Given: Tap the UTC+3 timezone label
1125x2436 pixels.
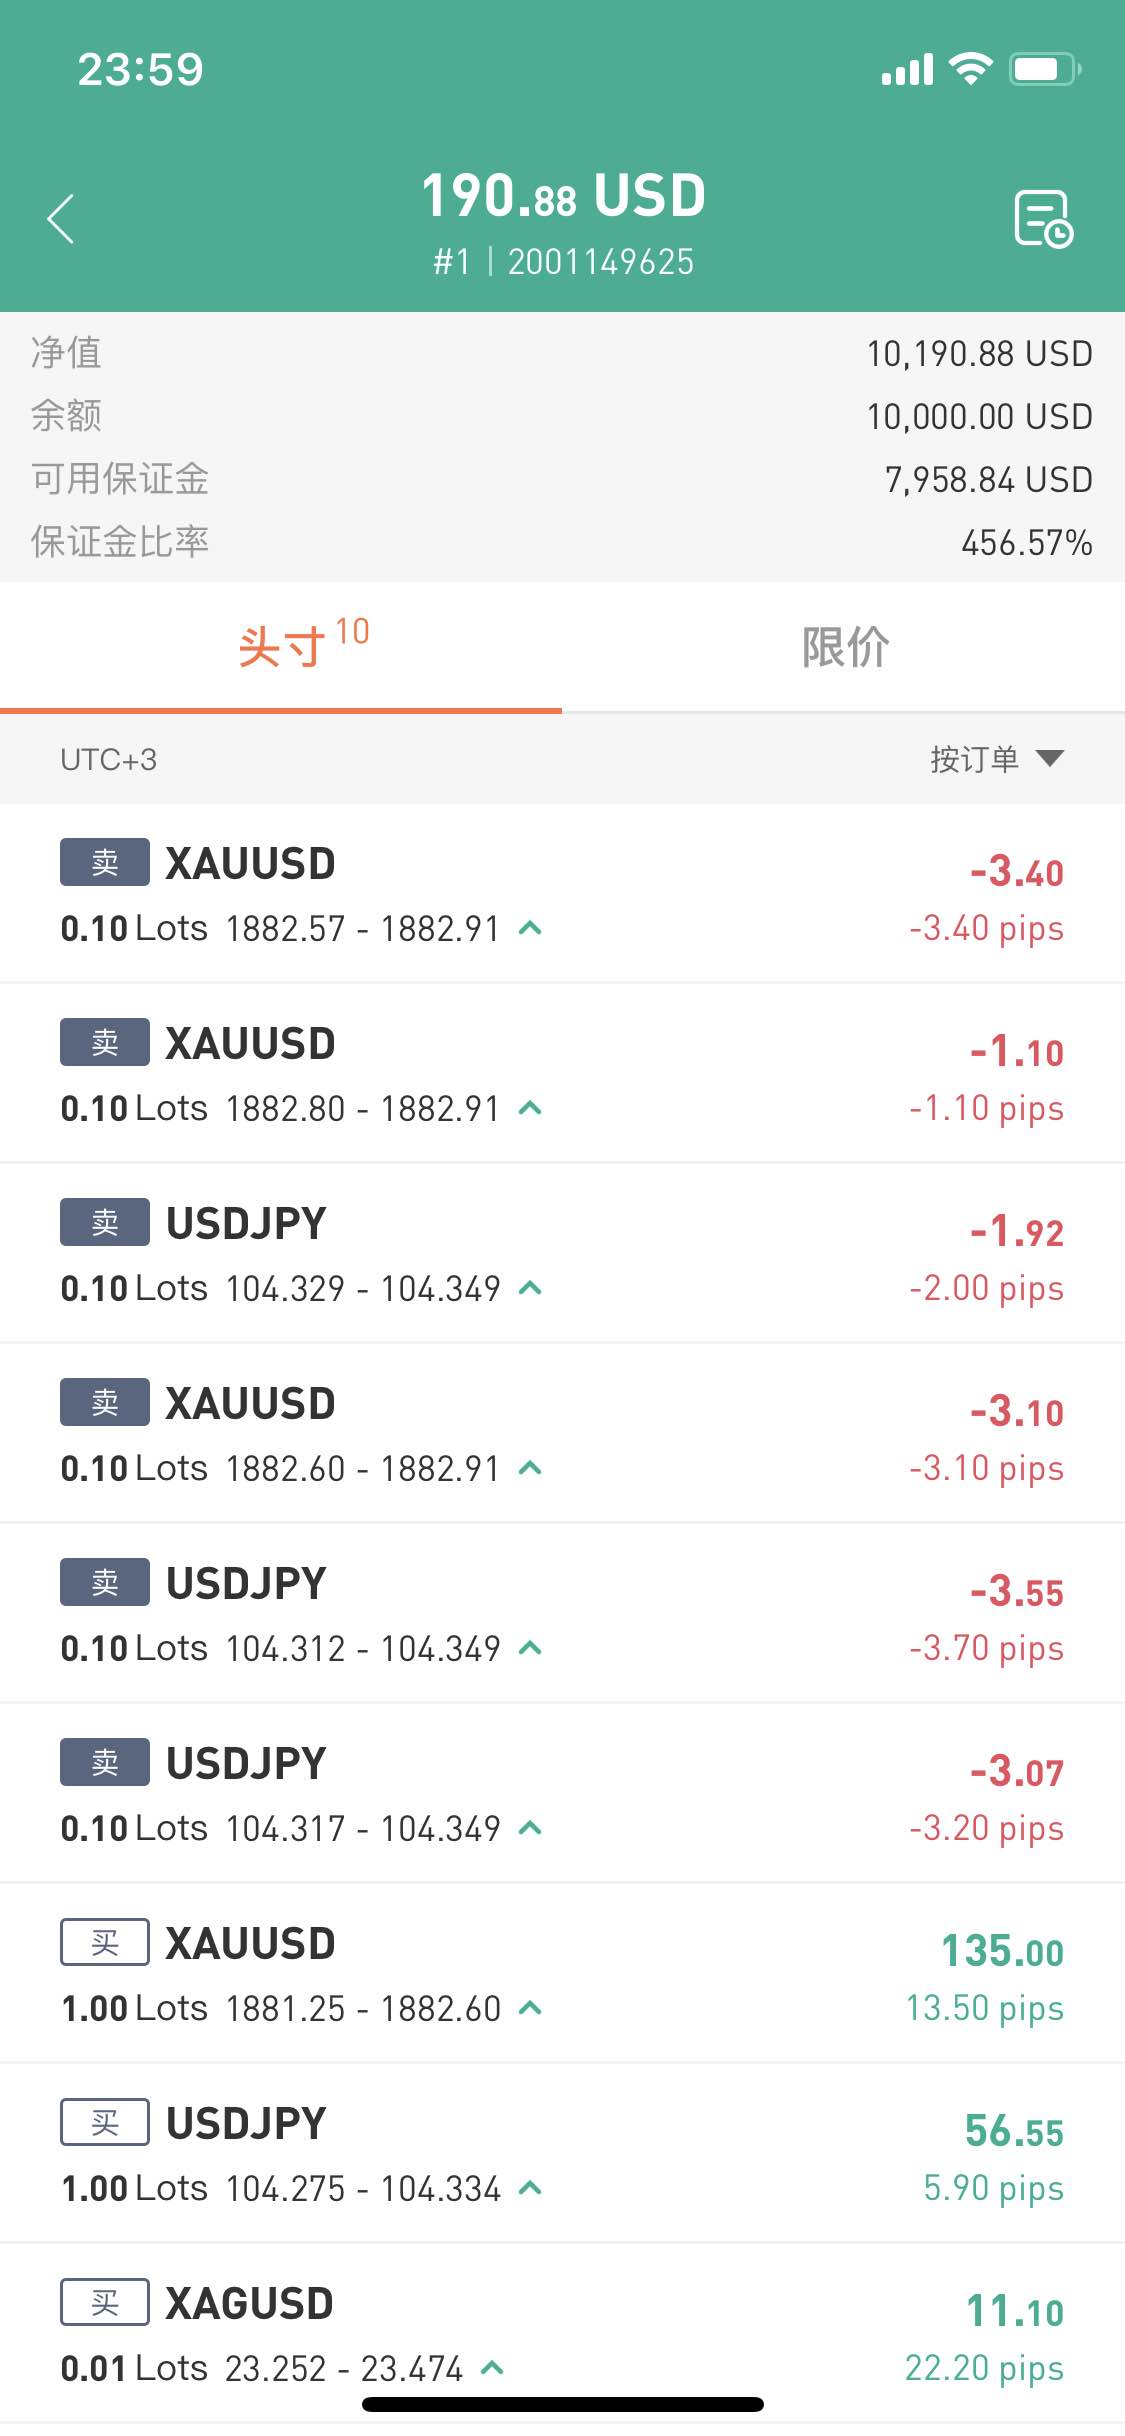Looking at the screenshot, I should tap(108, 760).
